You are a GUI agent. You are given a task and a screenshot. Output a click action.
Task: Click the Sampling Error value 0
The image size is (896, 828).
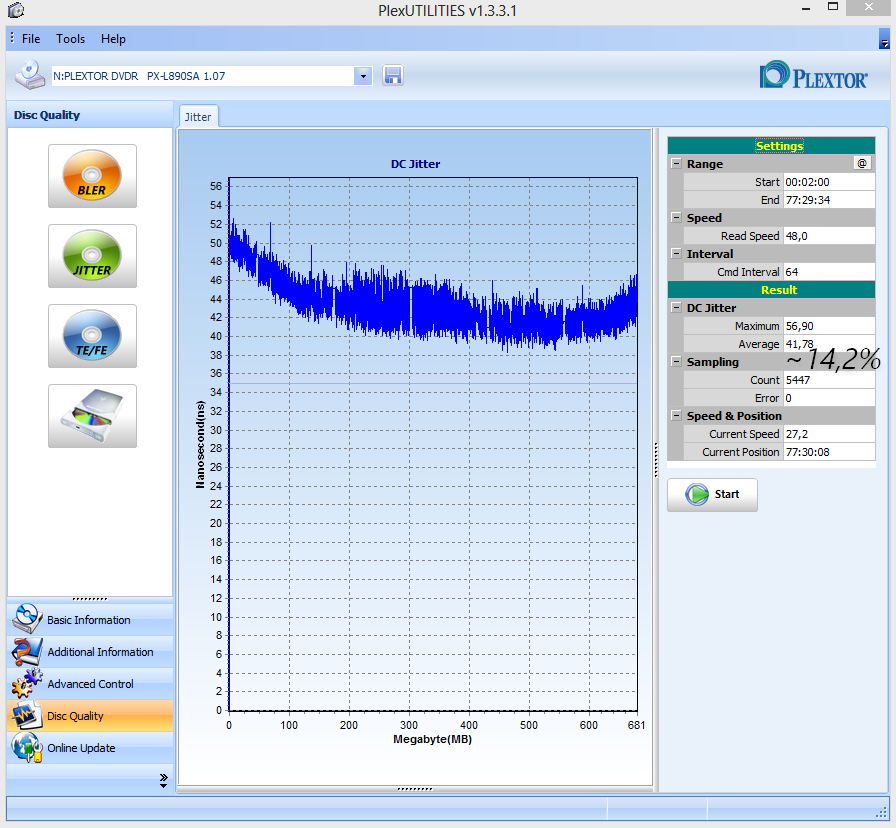[x=829, y=398]
